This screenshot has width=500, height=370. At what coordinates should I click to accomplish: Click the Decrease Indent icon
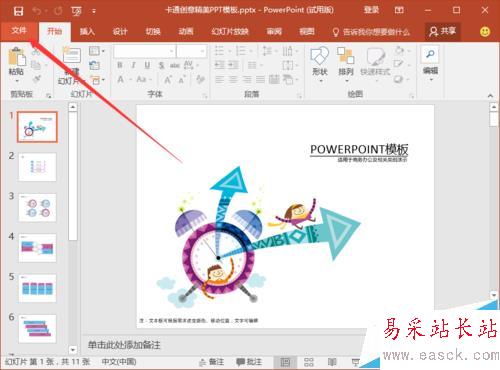pos(219,65)
